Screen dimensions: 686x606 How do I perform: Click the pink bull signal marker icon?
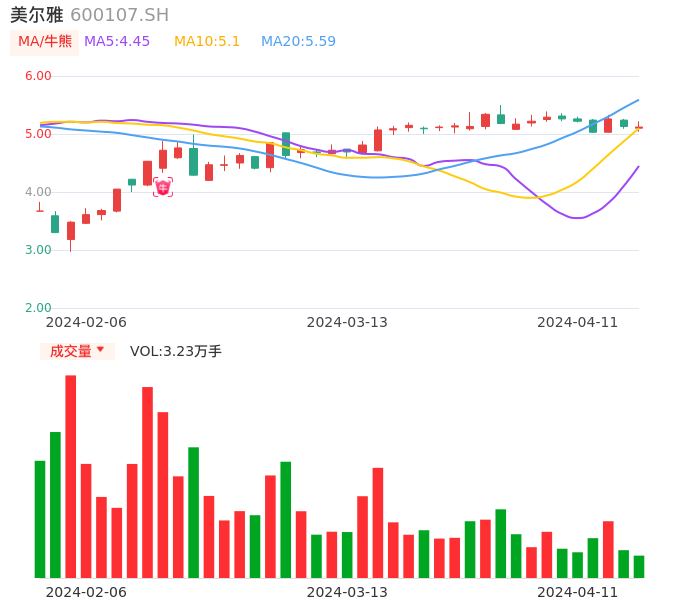163,187
